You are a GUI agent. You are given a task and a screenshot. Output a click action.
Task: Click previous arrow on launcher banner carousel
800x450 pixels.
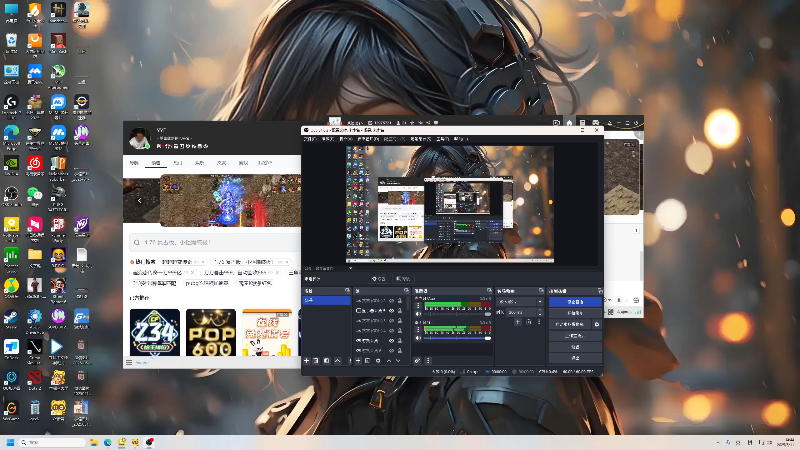click(139, 201)
